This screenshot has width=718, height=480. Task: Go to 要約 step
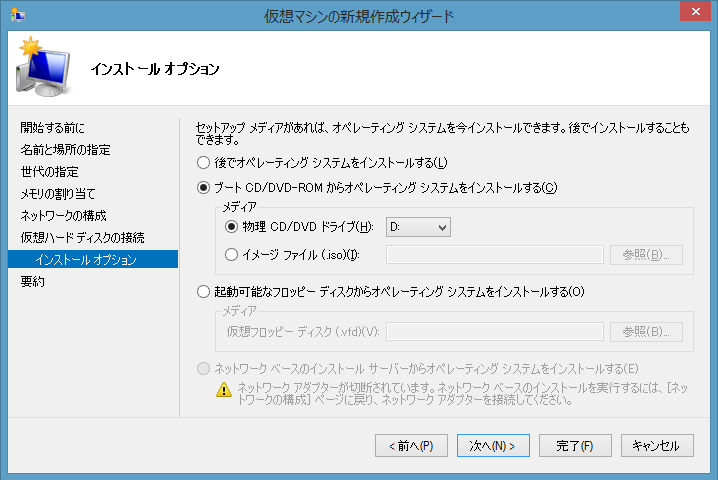(x=33, y=282)
